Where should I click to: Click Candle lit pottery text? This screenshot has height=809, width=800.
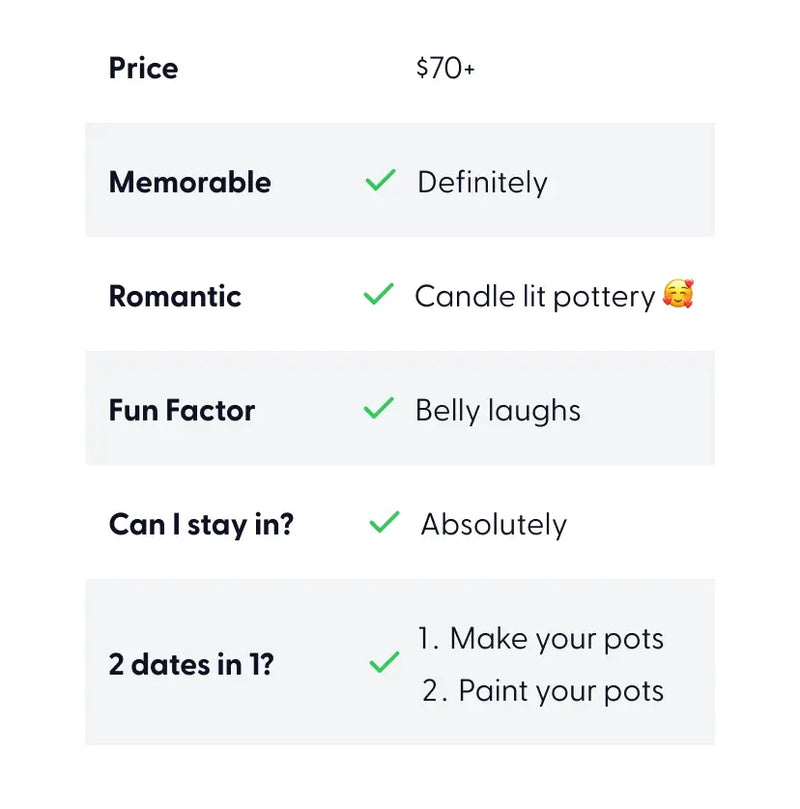[x=535, y=297]
